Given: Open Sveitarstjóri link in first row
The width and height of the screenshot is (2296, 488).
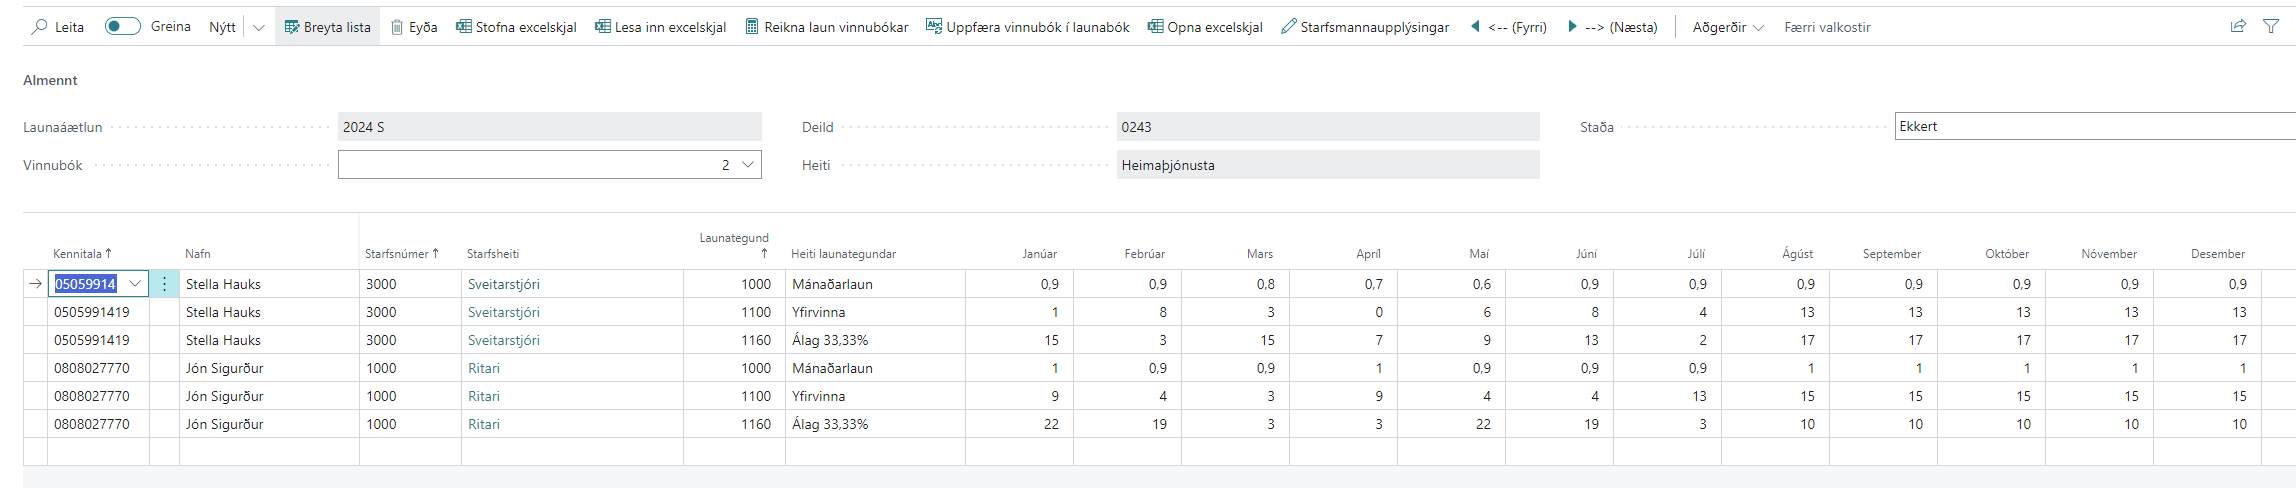Looking at the screenshot, I should [503, 284].
